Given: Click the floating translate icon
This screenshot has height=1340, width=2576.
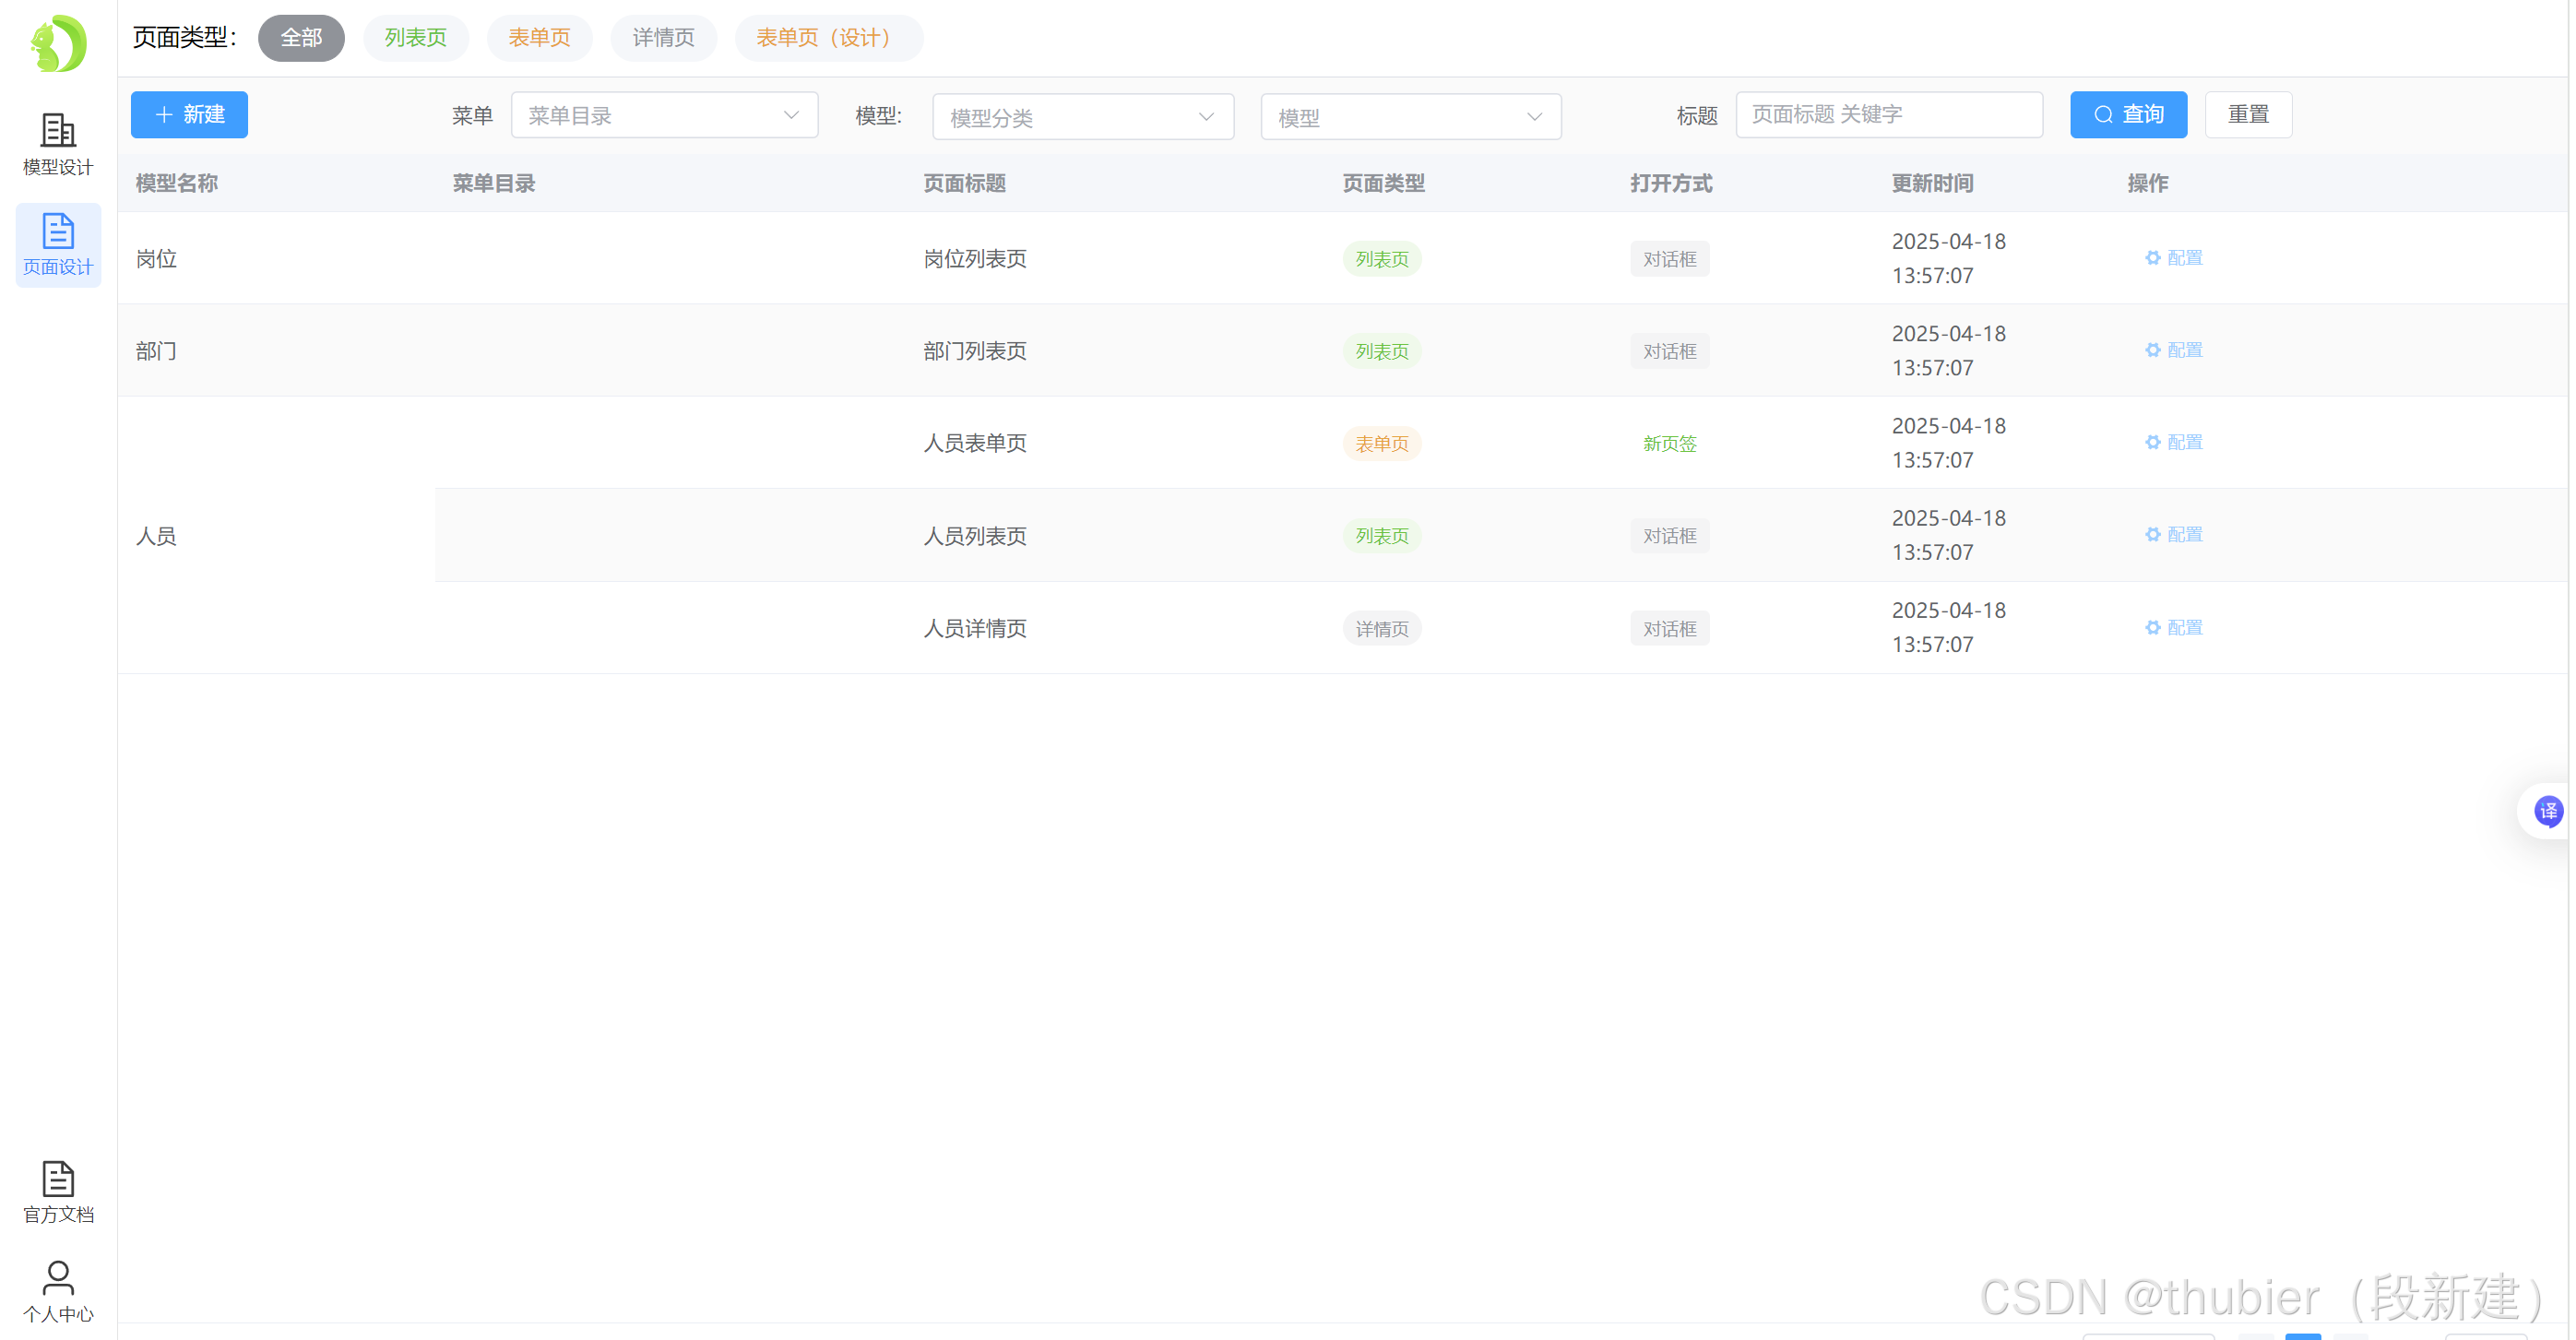Looking at the screenshot, I should click(x=2547, y=811).
